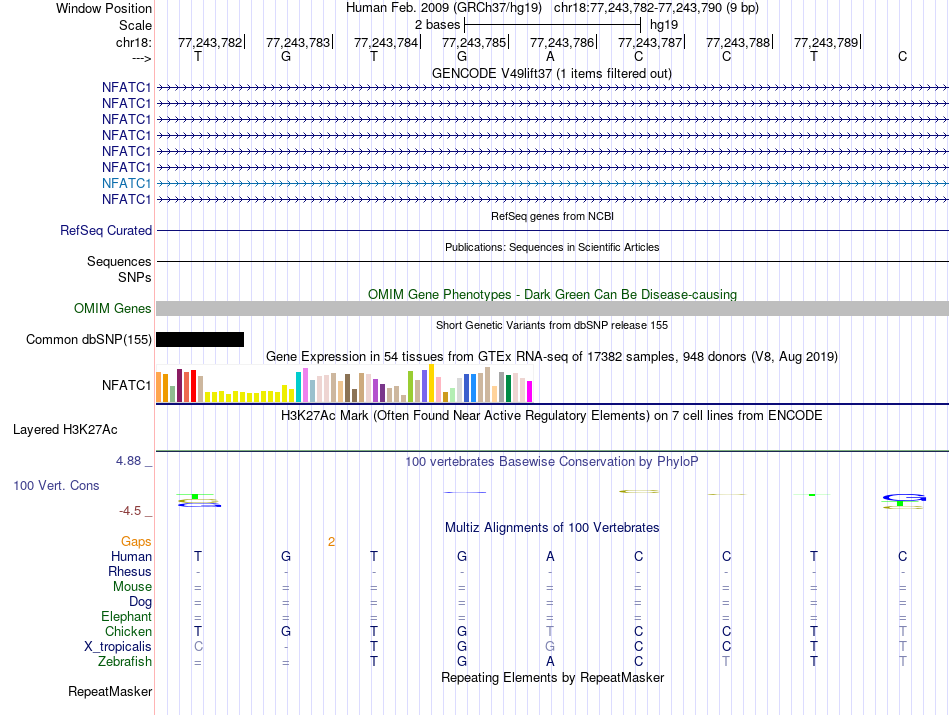This screenshot has width=950, height=715.
Task: Click the 100 Vert. Cons track label
Action: pyautogui.click(x=56, y=485)
